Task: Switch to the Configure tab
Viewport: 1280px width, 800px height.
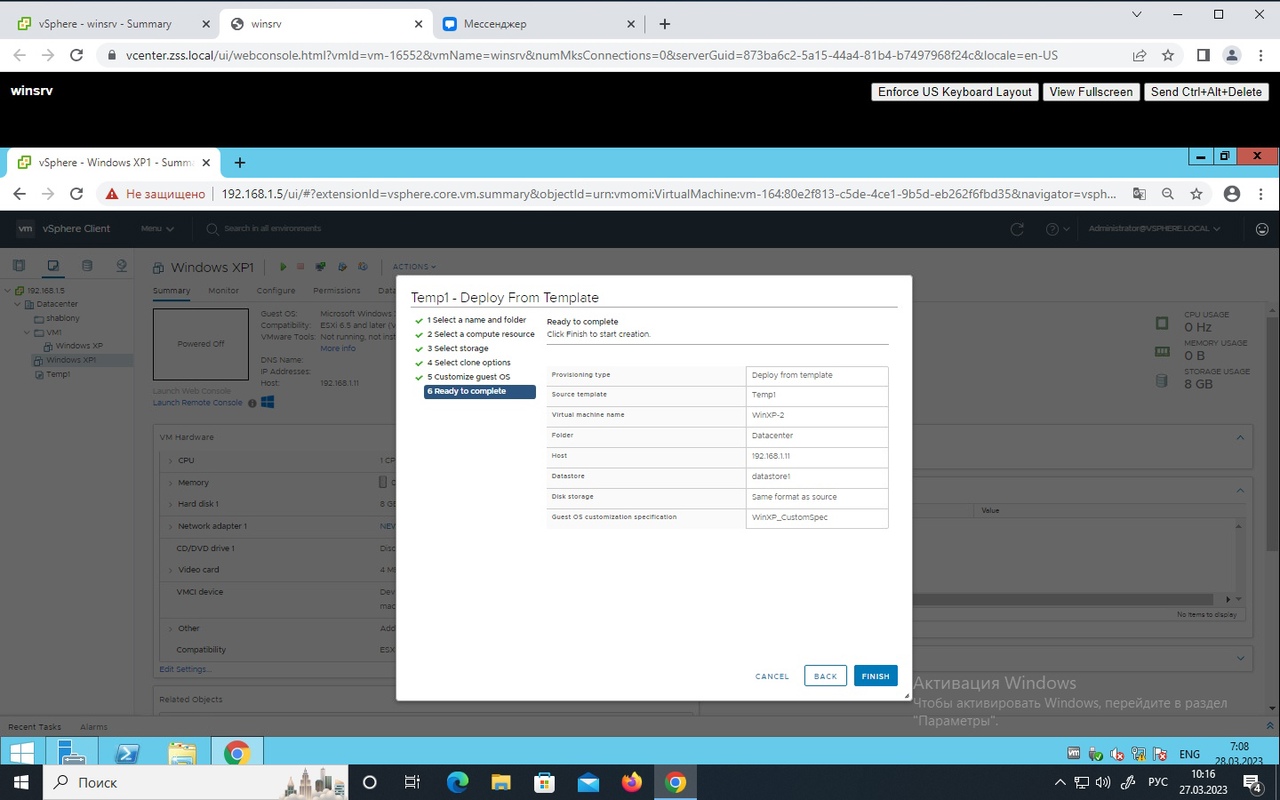Action: pyautogui.click(x=276, y=290)
